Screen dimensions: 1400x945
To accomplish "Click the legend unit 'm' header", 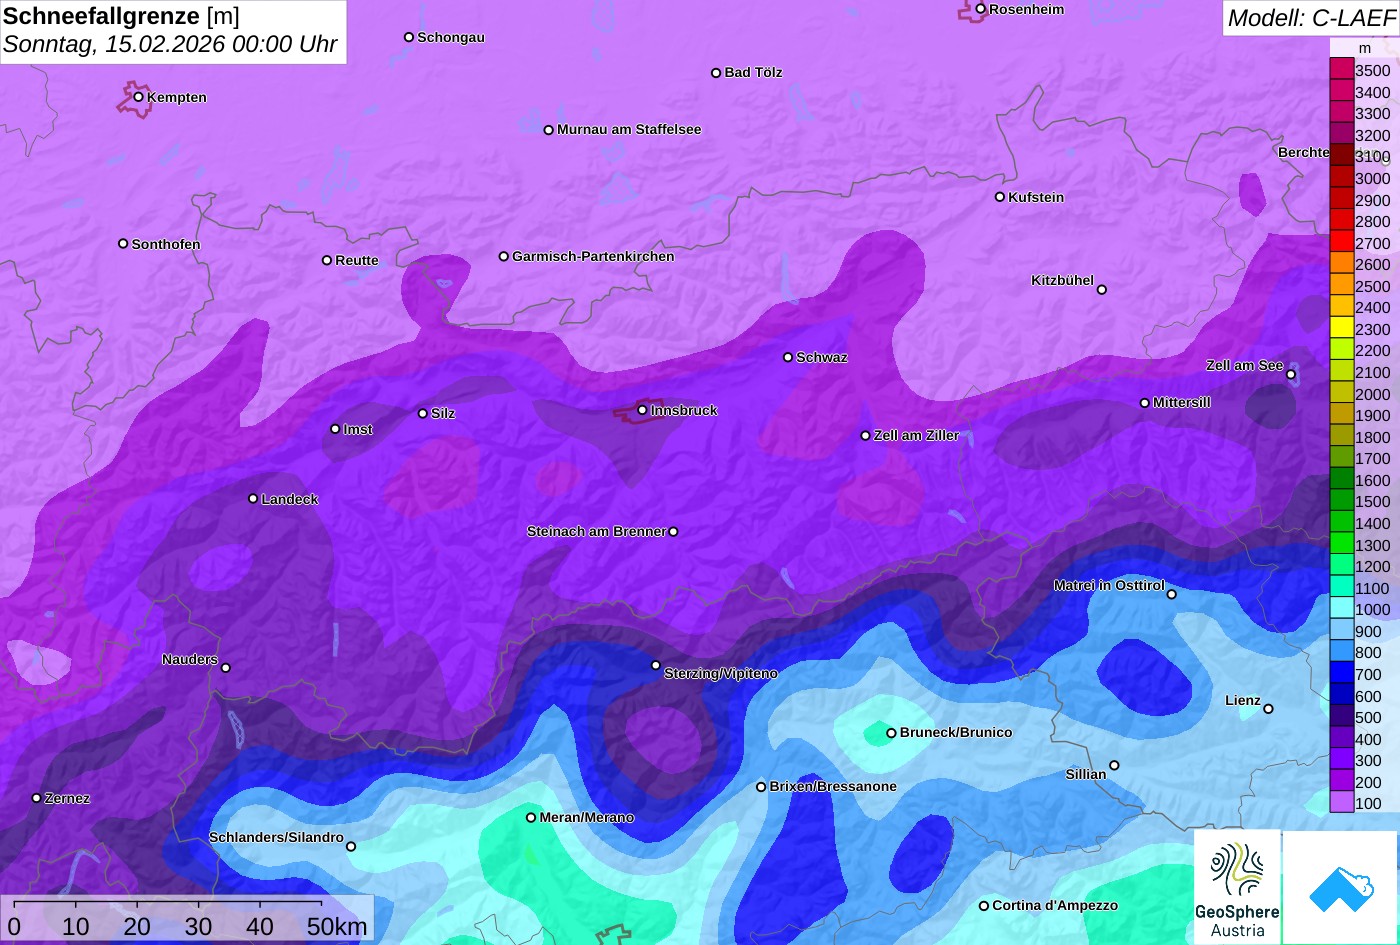I will [1364, 48].
